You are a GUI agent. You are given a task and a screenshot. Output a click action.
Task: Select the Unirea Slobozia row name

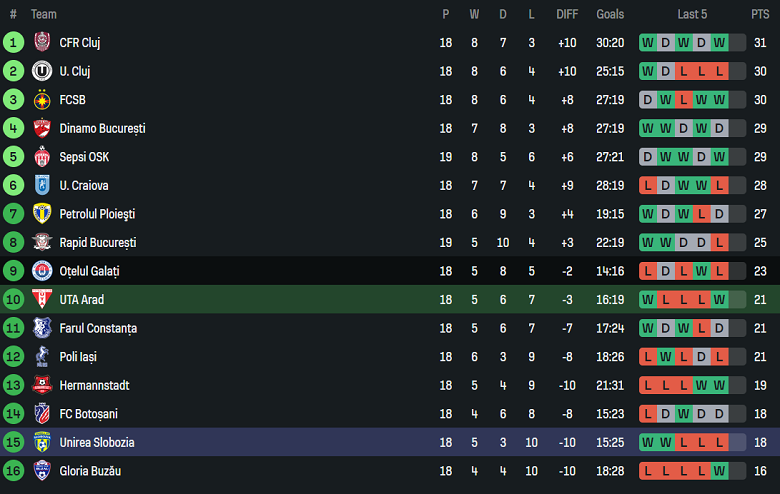point(97,442)
